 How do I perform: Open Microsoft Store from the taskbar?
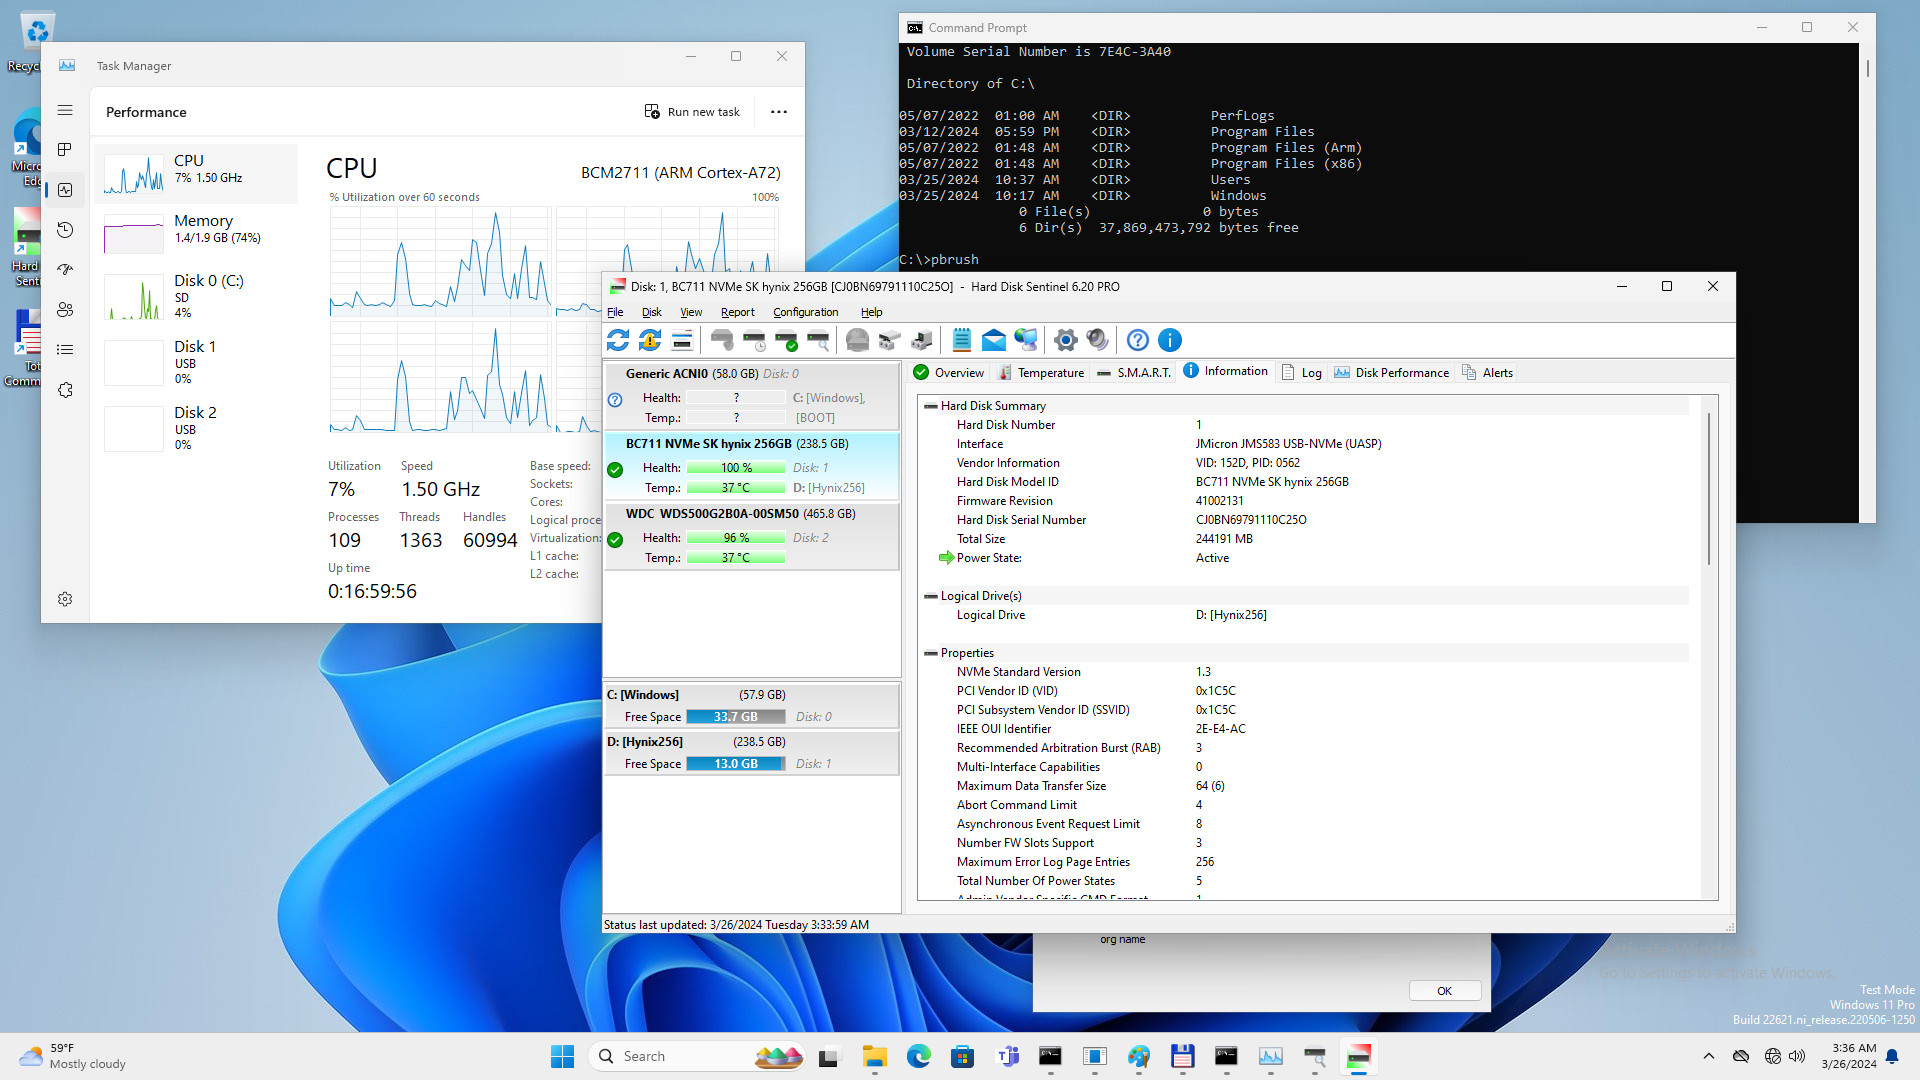coord(962,1056)
